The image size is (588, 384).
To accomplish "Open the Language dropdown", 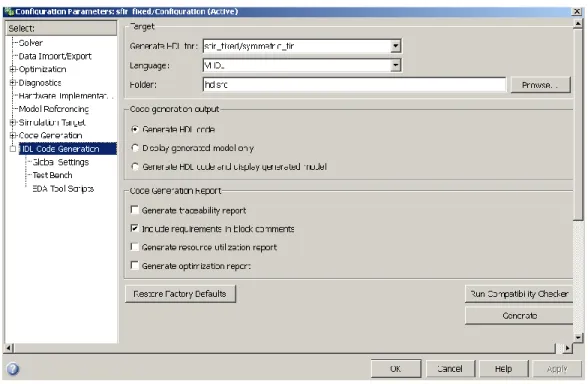I will 395,65.
